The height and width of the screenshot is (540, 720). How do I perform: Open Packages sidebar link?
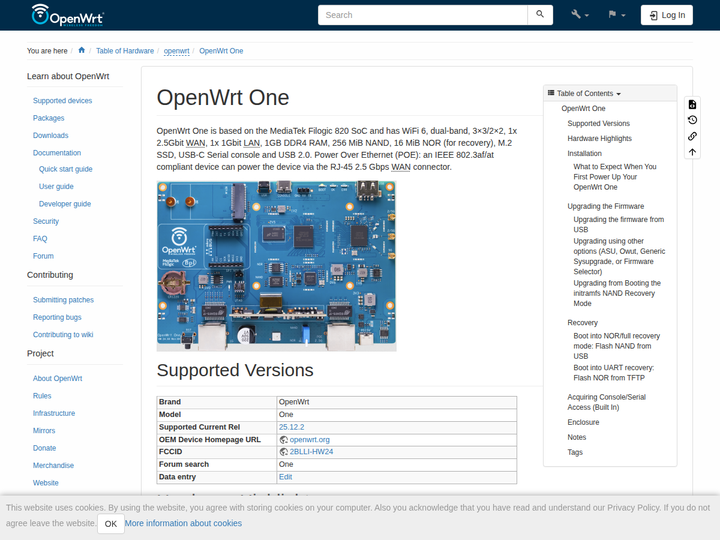(x=49, y=118)
